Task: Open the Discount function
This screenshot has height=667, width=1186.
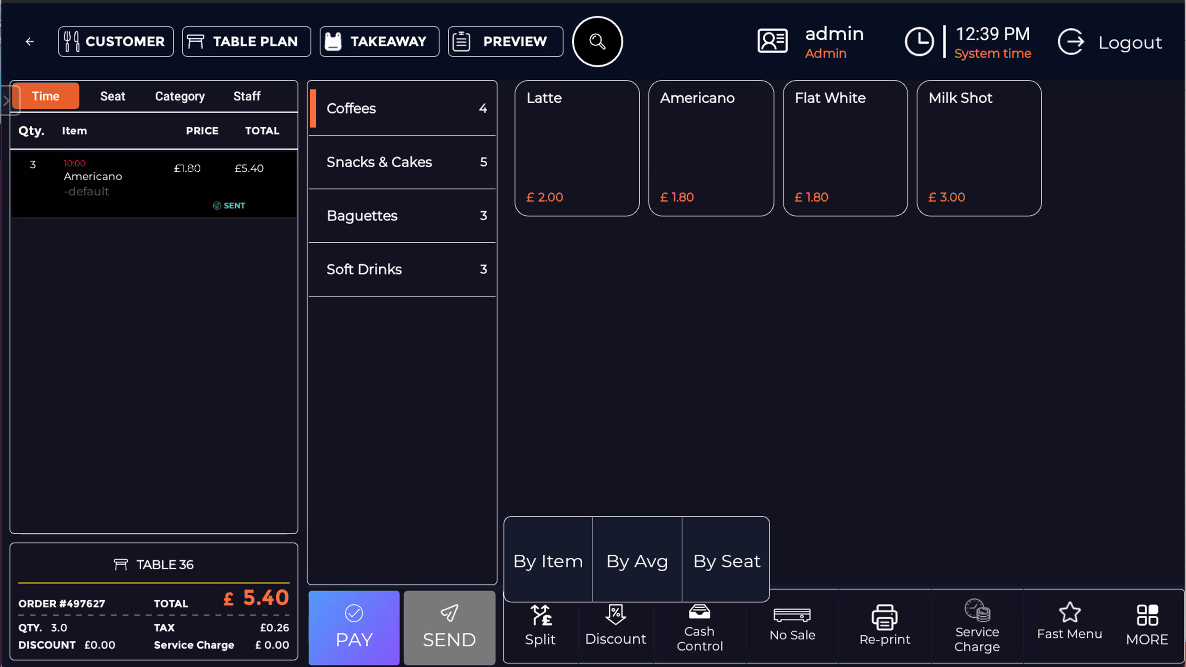Action: 616,626
